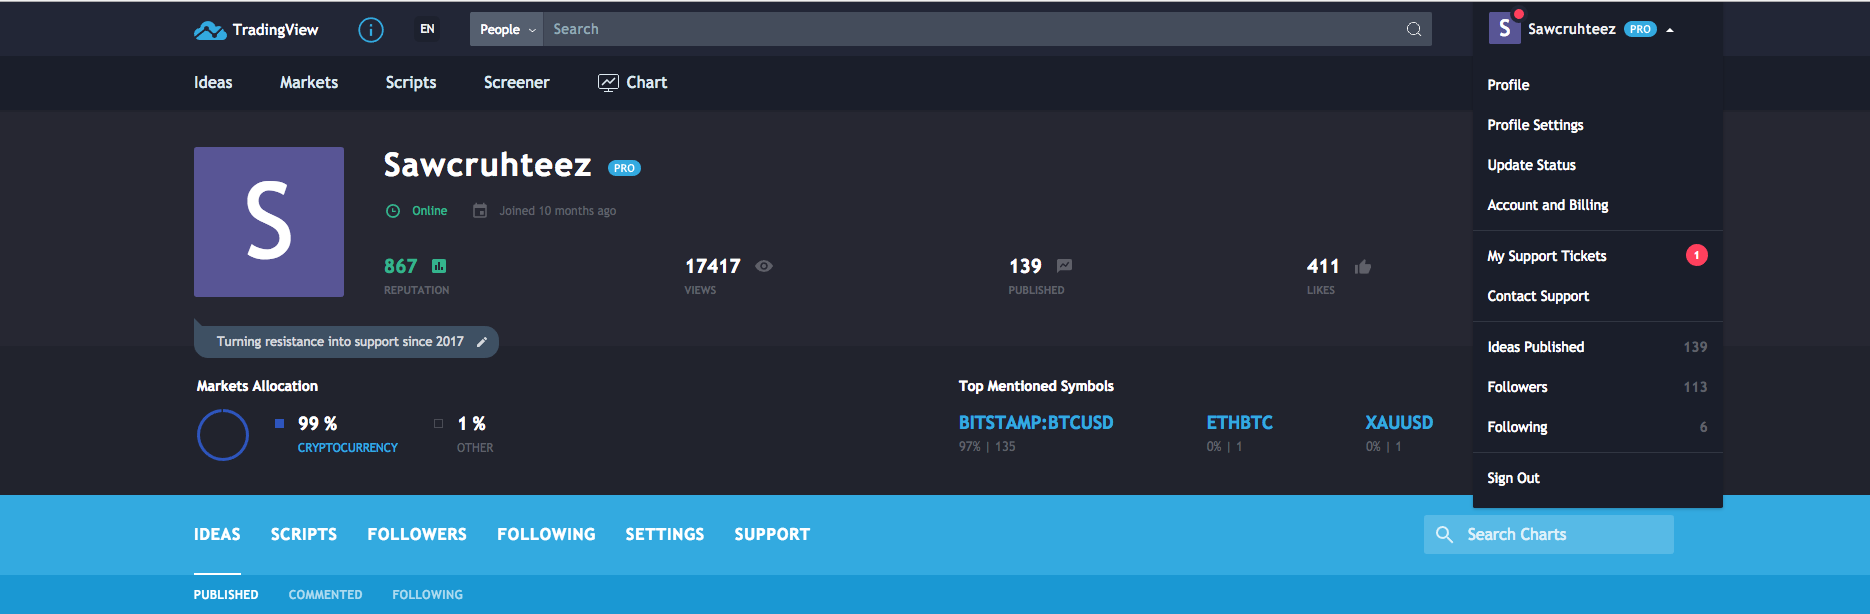Open Profile Settings from user menu
The height and width of the screenshot is (614, 1870).
(x=1597, y=125)
